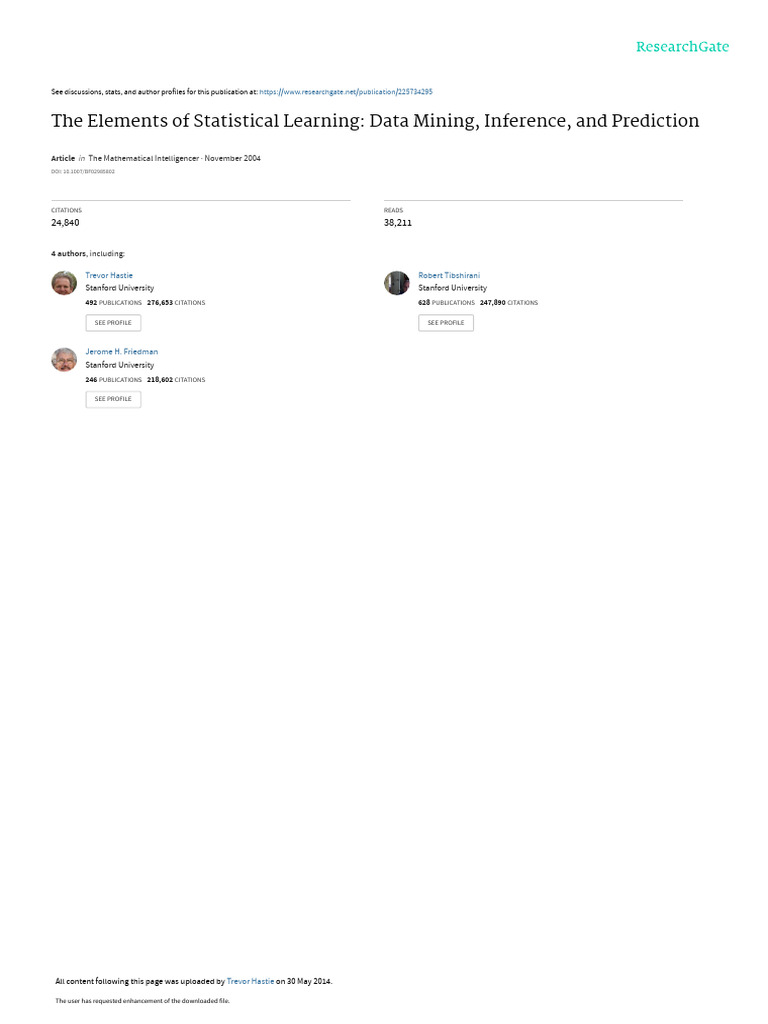Click The Mathematical Intelligencer journal name
Image resolution: width=768 pixels, height=1024 pixels.
click(144, 158)
